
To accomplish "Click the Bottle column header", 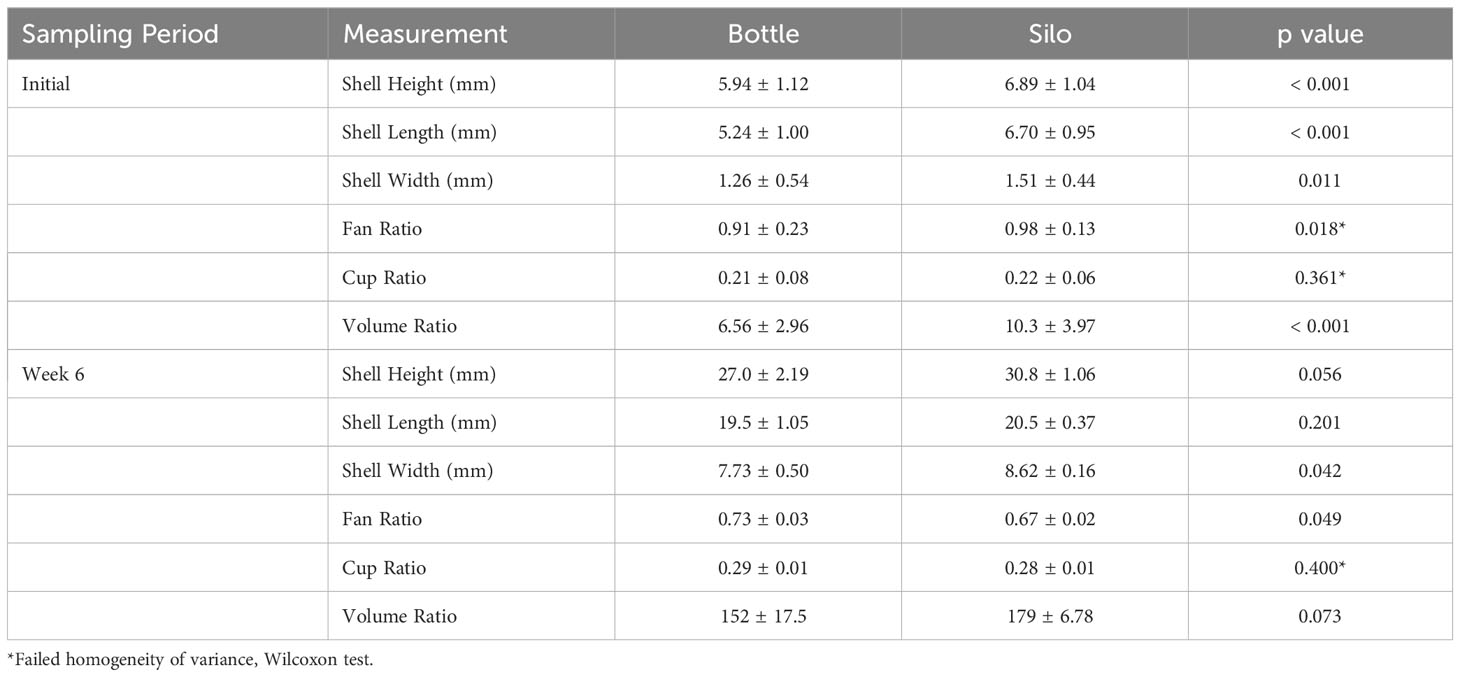I will pyautogui.click(x=763, y=34).
